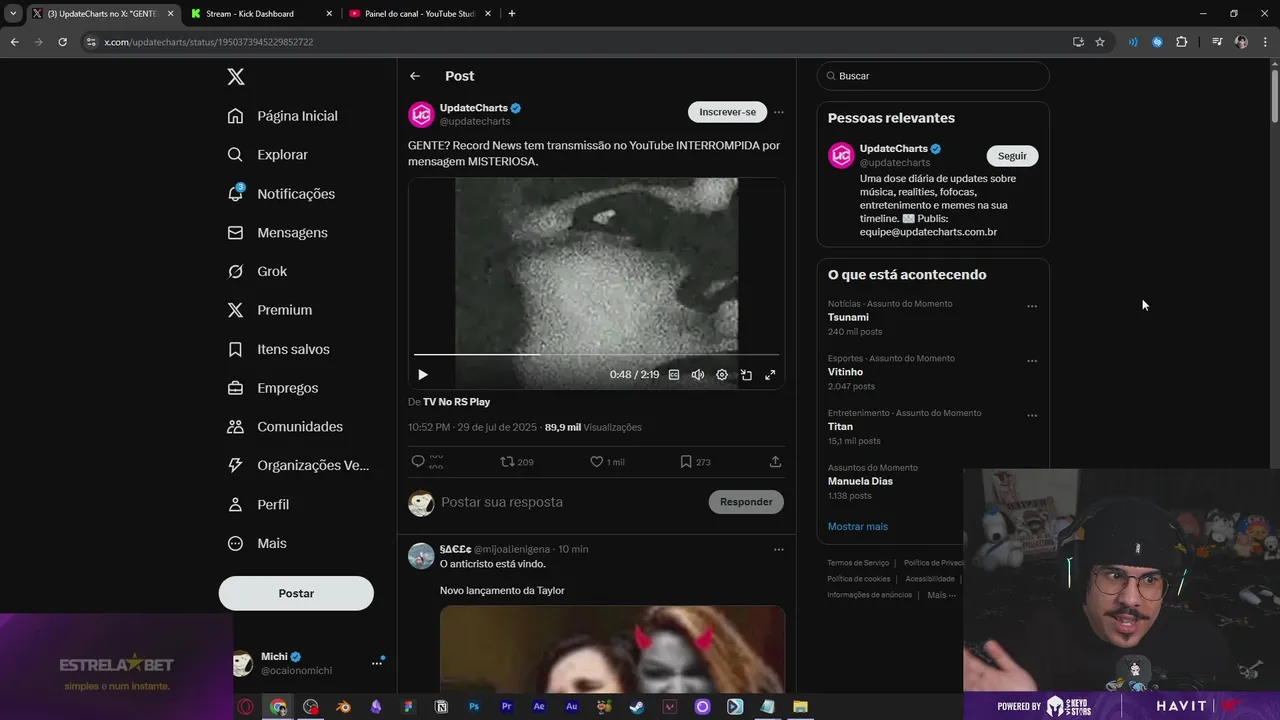The width and height of the screenshot is (1280, 720).
Task: Click the Inscrever-se button
Action: coord(727,112)
